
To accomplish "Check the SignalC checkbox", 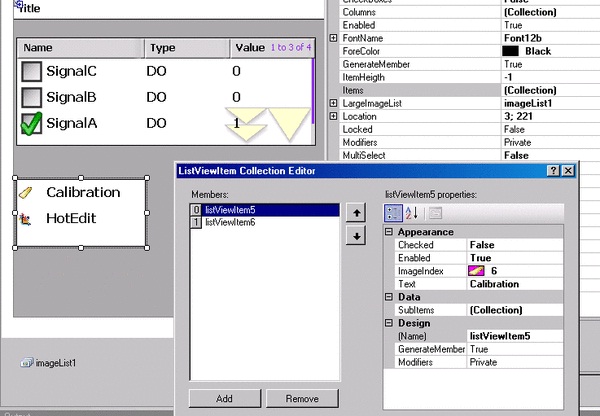I will pyautogui.click(x=32, y=71).
